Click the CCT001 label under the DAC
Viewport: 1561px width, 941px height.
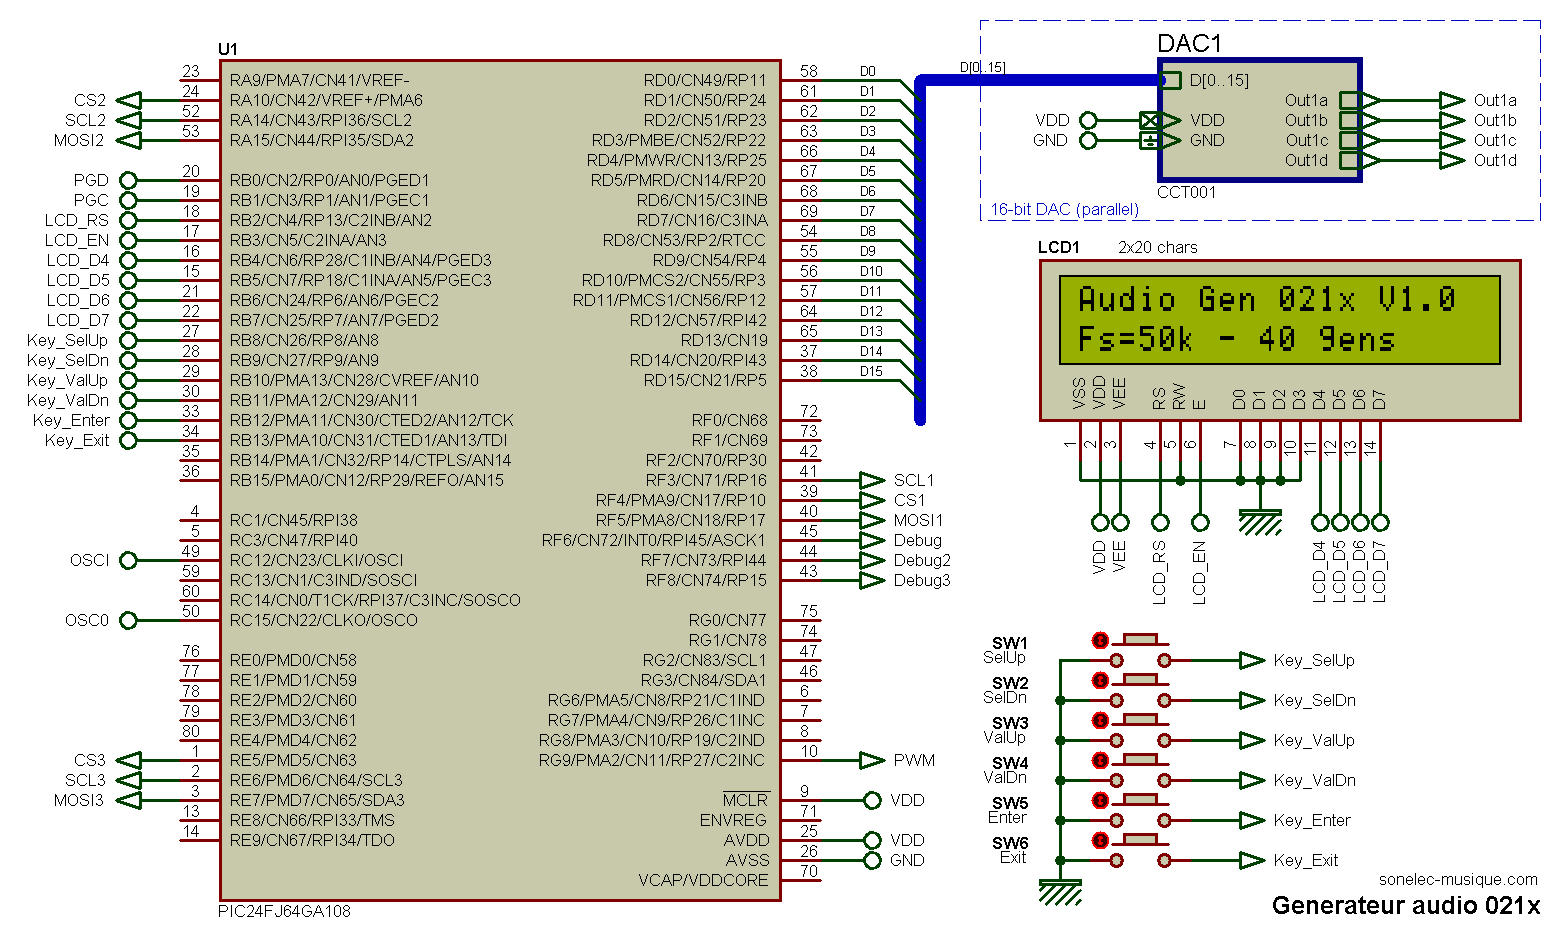tap(1187, 192)
